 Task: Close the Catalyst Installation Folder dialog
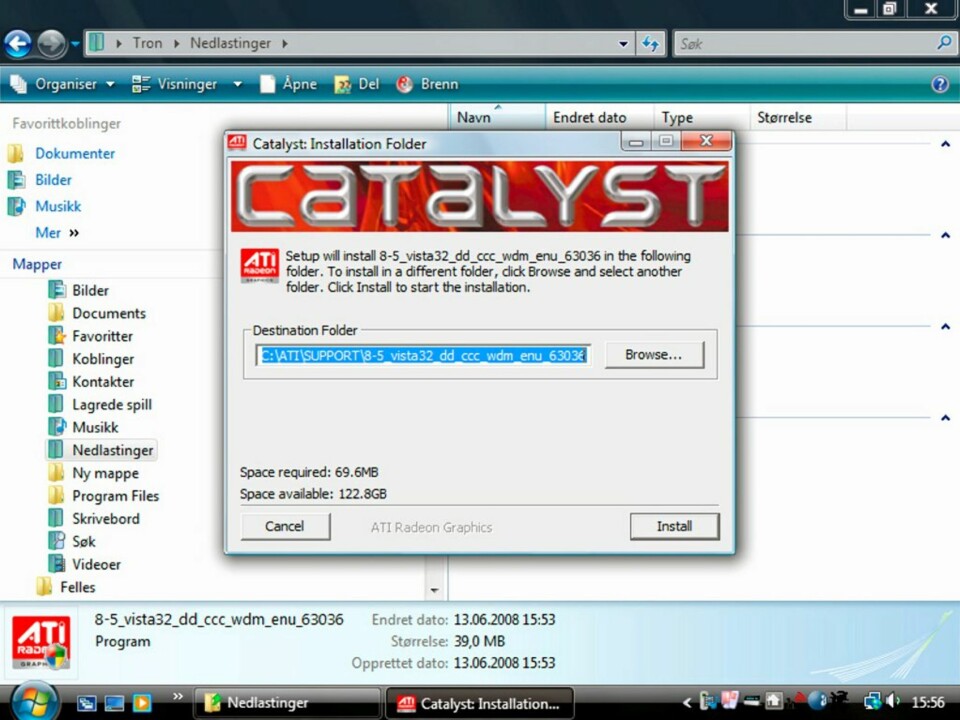pyautogui.click(x=707, y=141)
